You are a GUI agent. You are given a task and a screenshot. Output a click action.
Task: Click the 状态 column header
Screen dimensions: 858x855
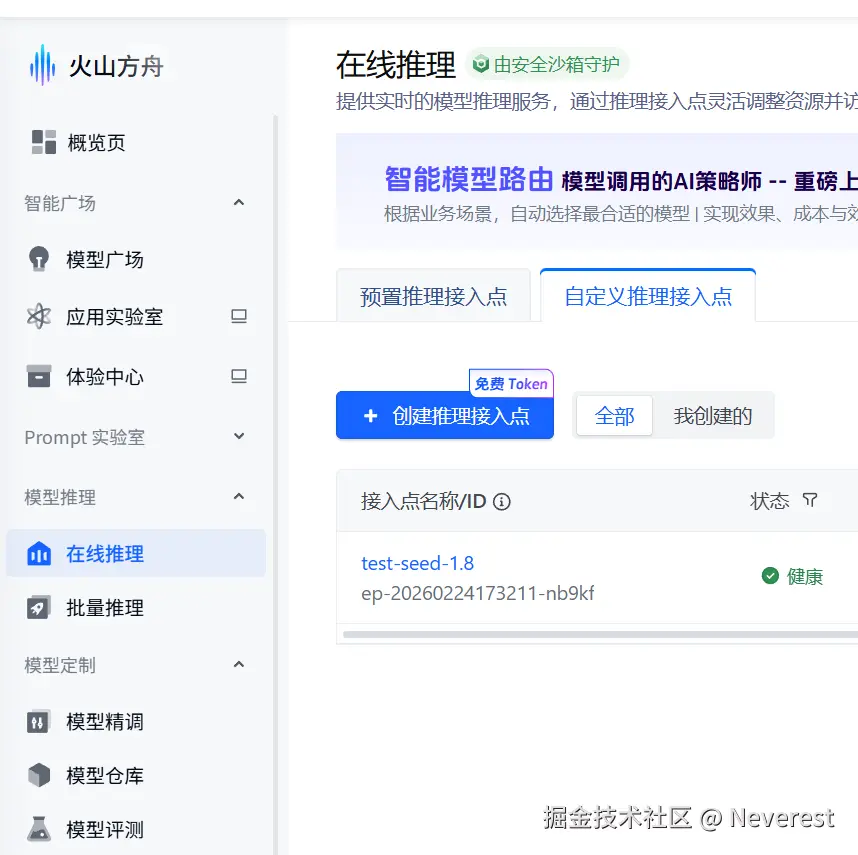tap(769, 501)
